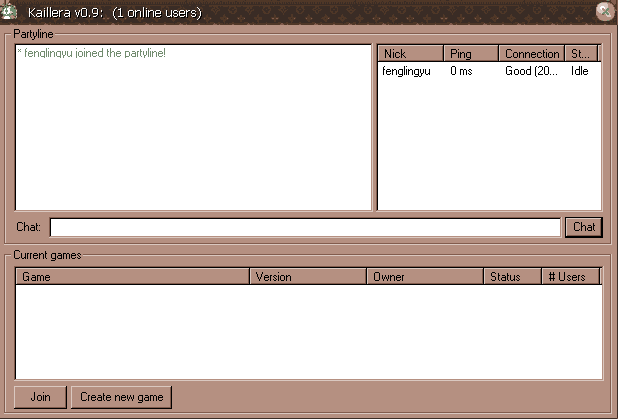Click the Kaillera app icon in title bar
This screenshot has width=618, height=419.
coord(9,11)
